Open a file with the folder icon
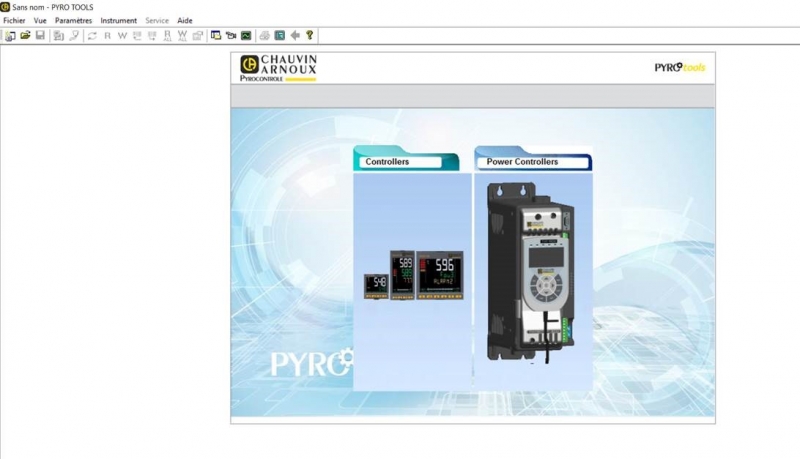Viewport: 800px width, 459px height. pos(25,36)
